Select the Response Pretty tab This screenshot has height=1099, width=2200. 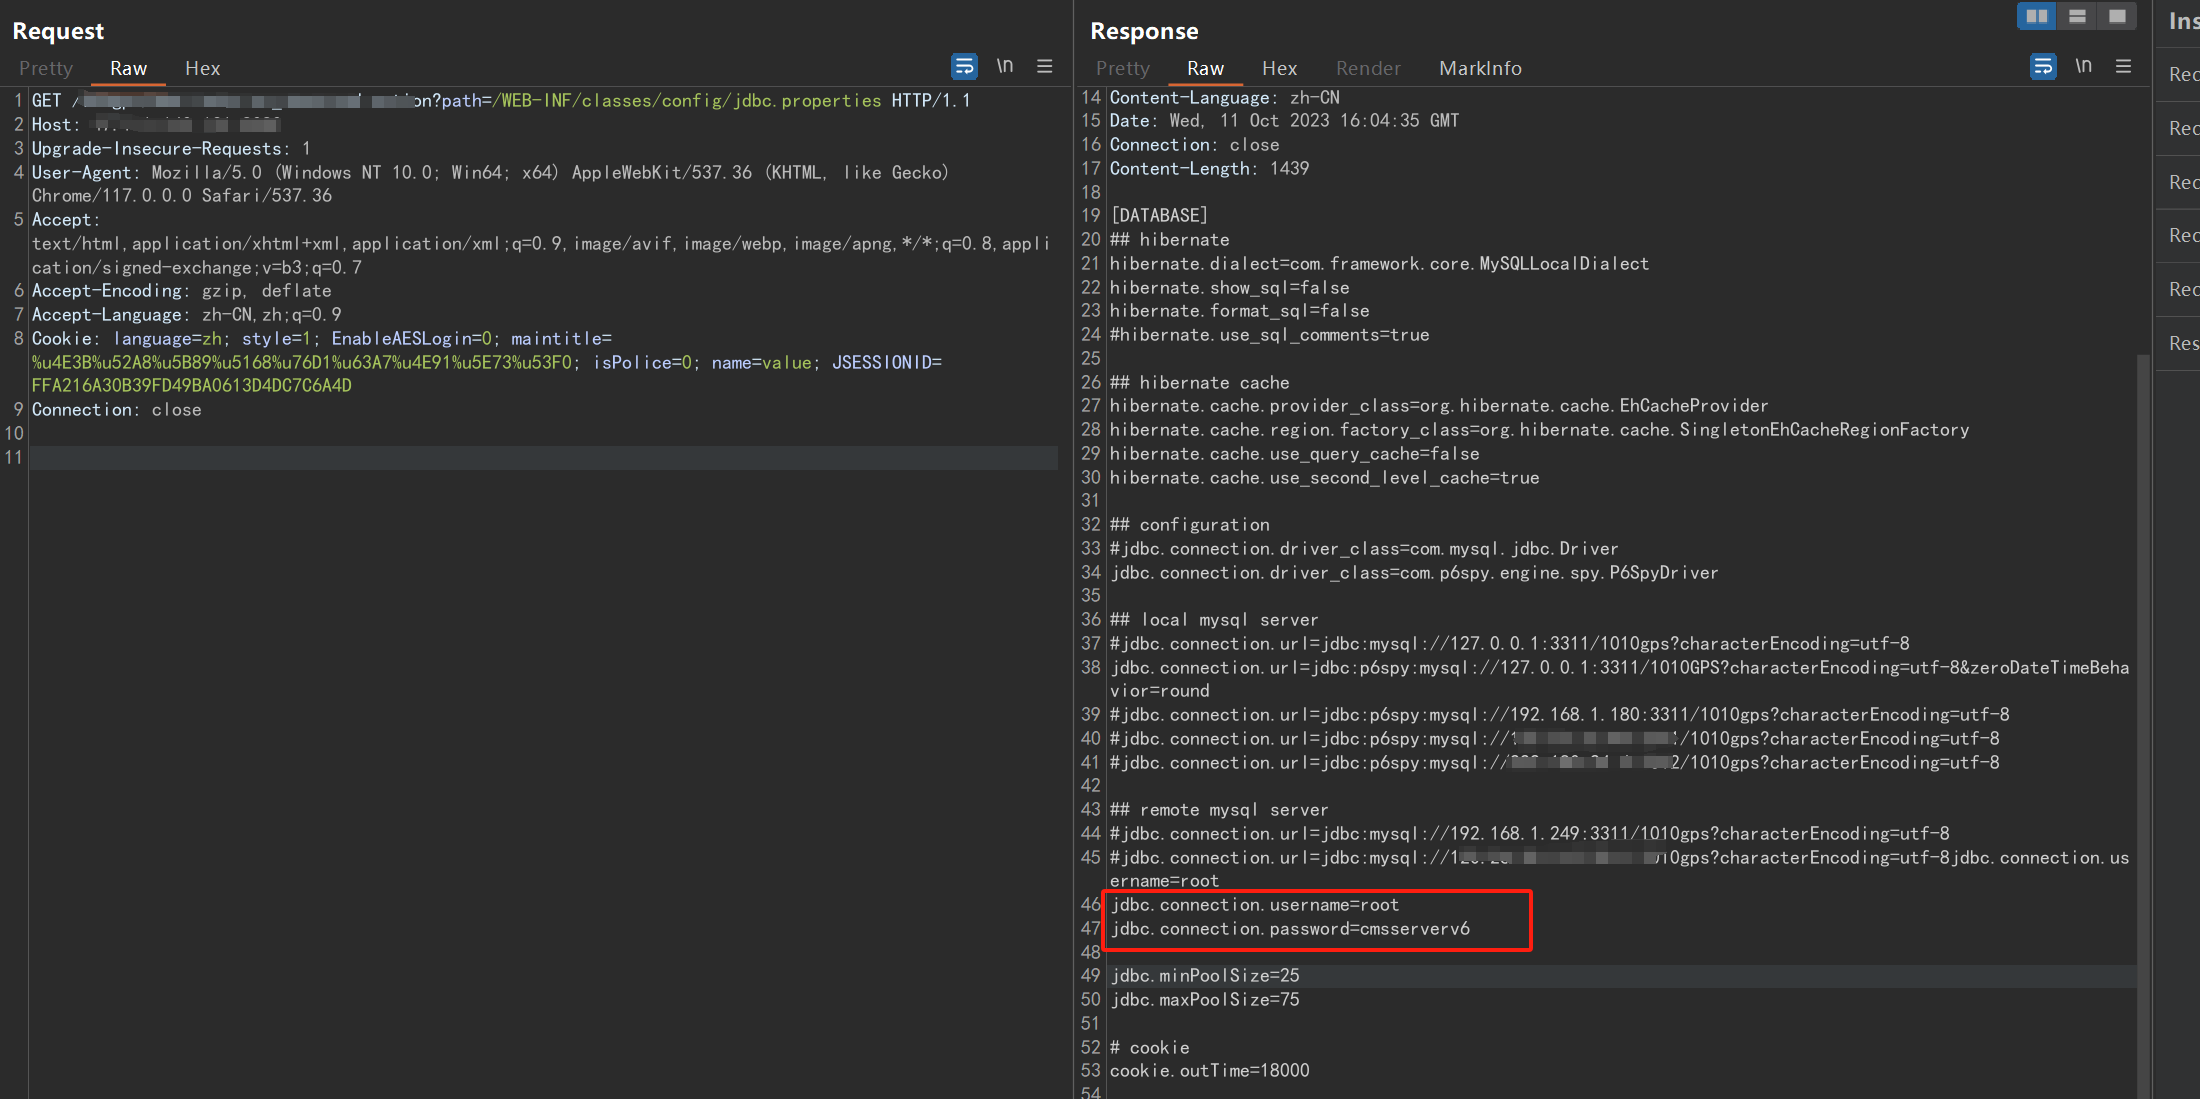(x=1122, y=68)
